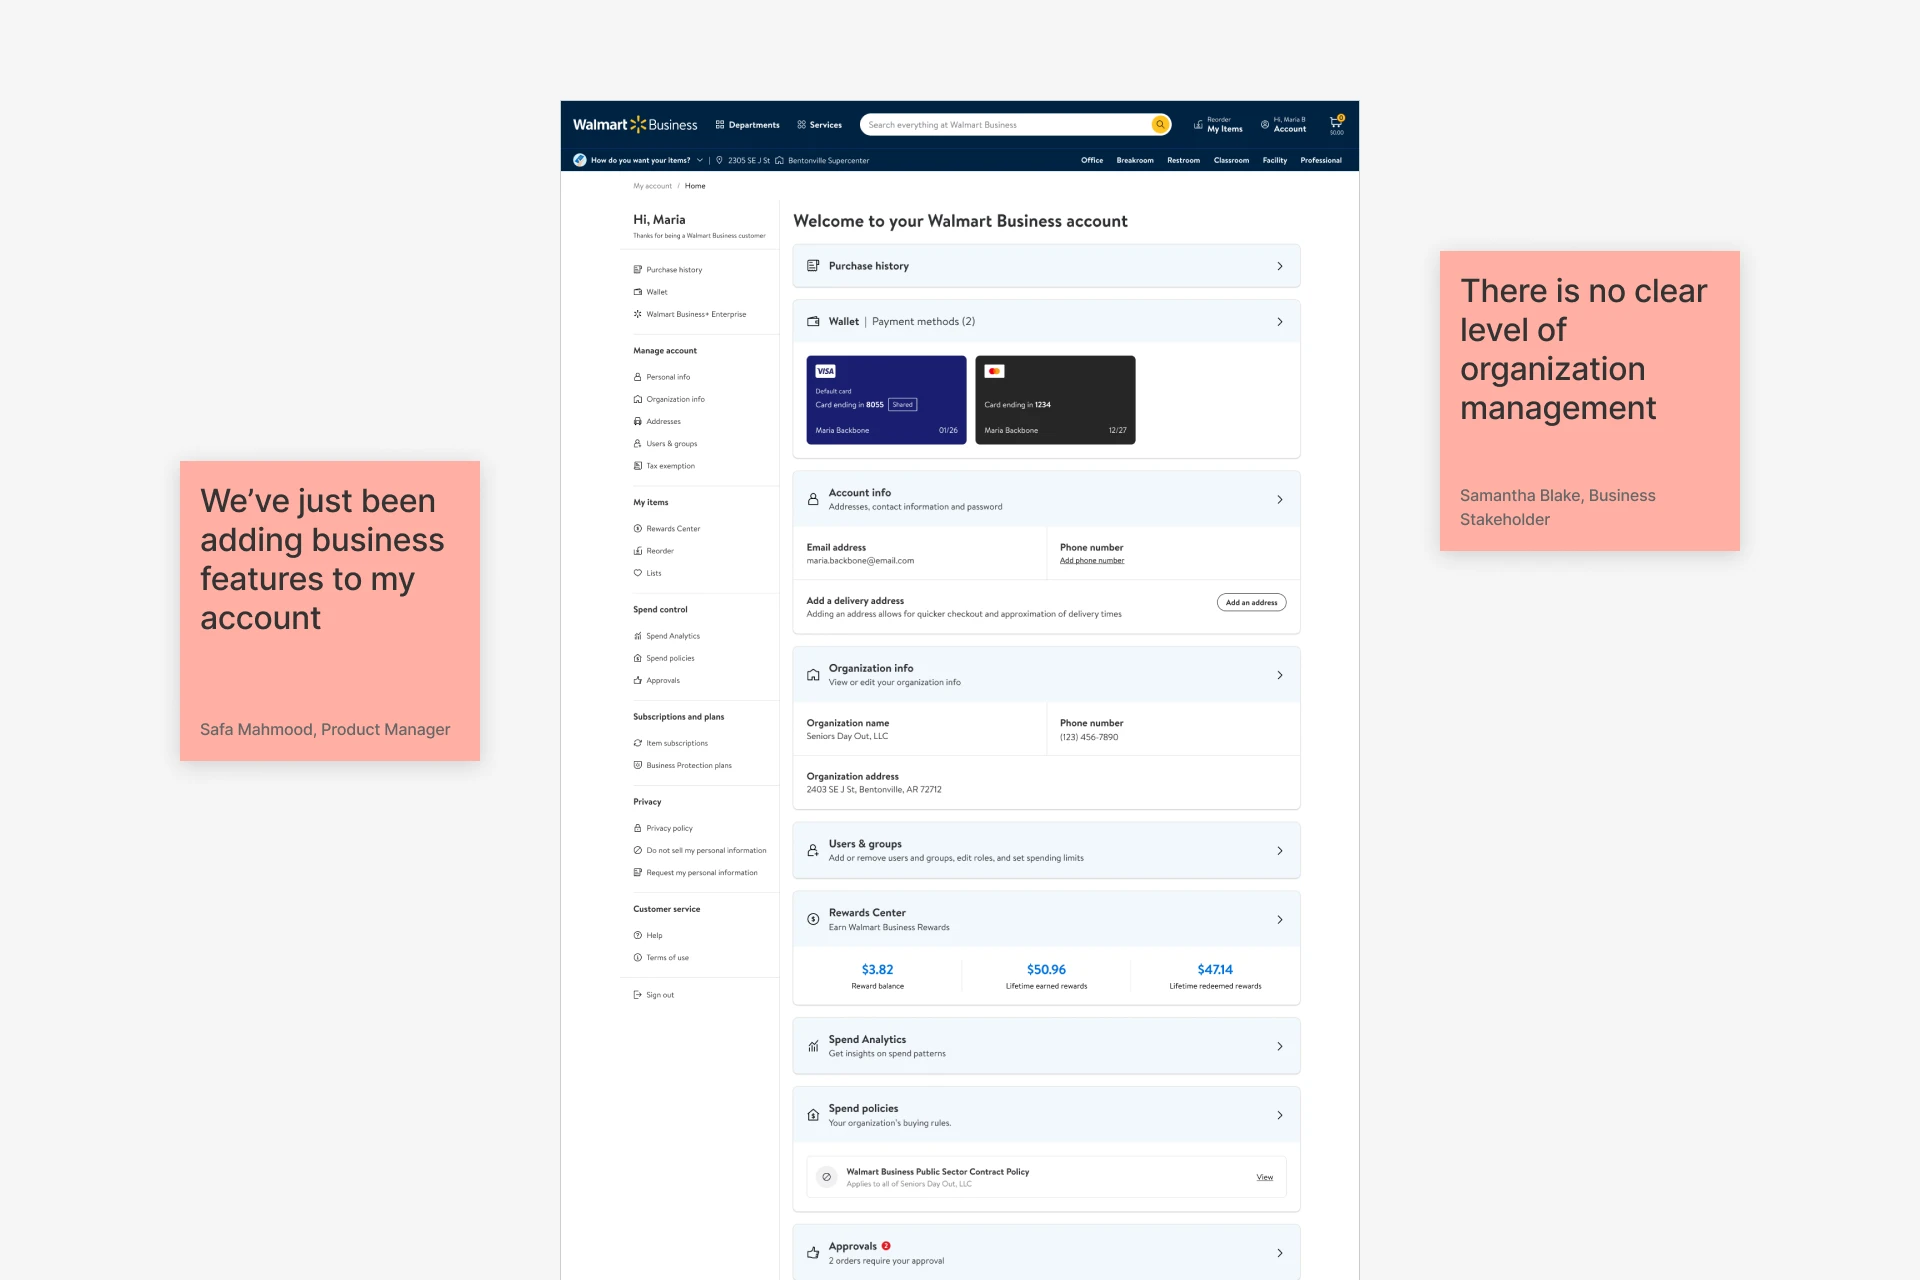The height and width of the screenshot is (1280, 1920).
Task: Click the Services icon in the header
Action: coord(801,124)
